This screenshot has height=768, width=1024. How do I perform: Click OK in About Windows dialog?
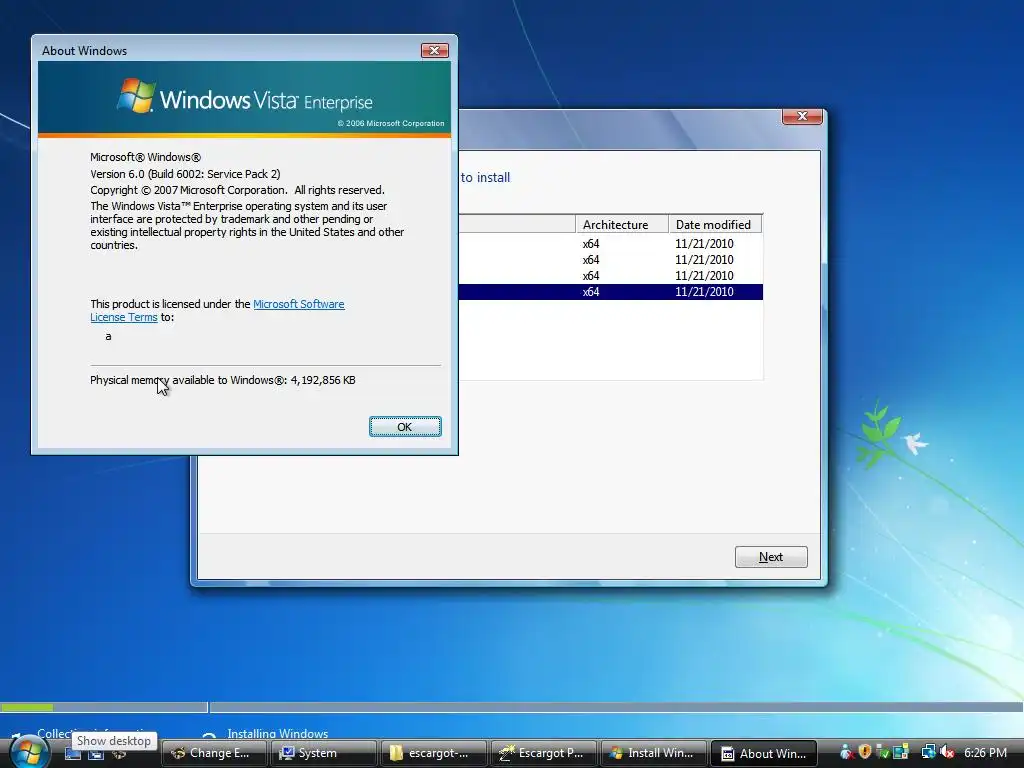[x=405, y=426]
